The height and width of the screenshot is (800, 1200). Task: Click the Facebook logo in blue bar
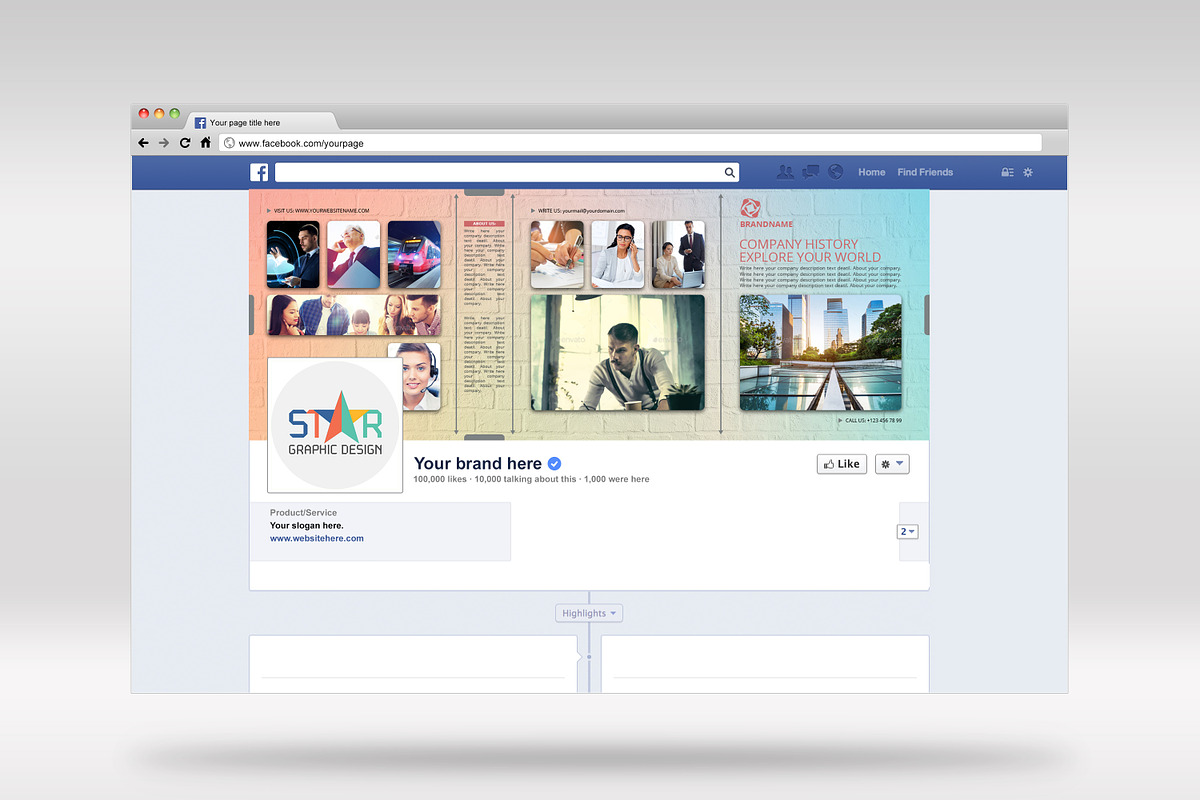tap(259, 172)
